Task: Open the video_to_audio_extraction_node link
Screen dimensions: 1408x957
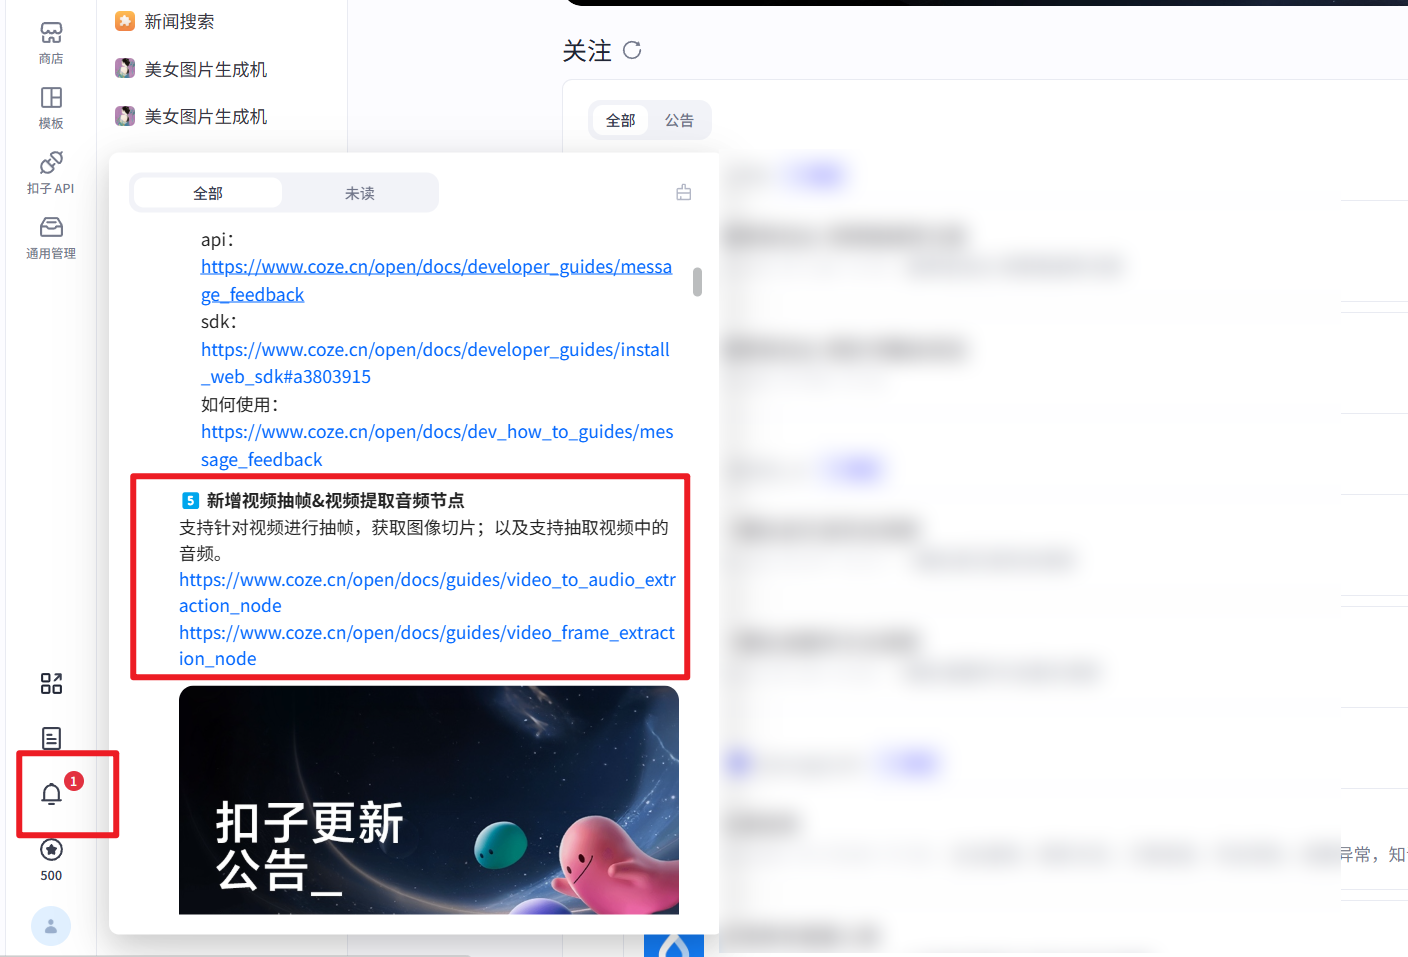Action: click(x=427, y=593)
